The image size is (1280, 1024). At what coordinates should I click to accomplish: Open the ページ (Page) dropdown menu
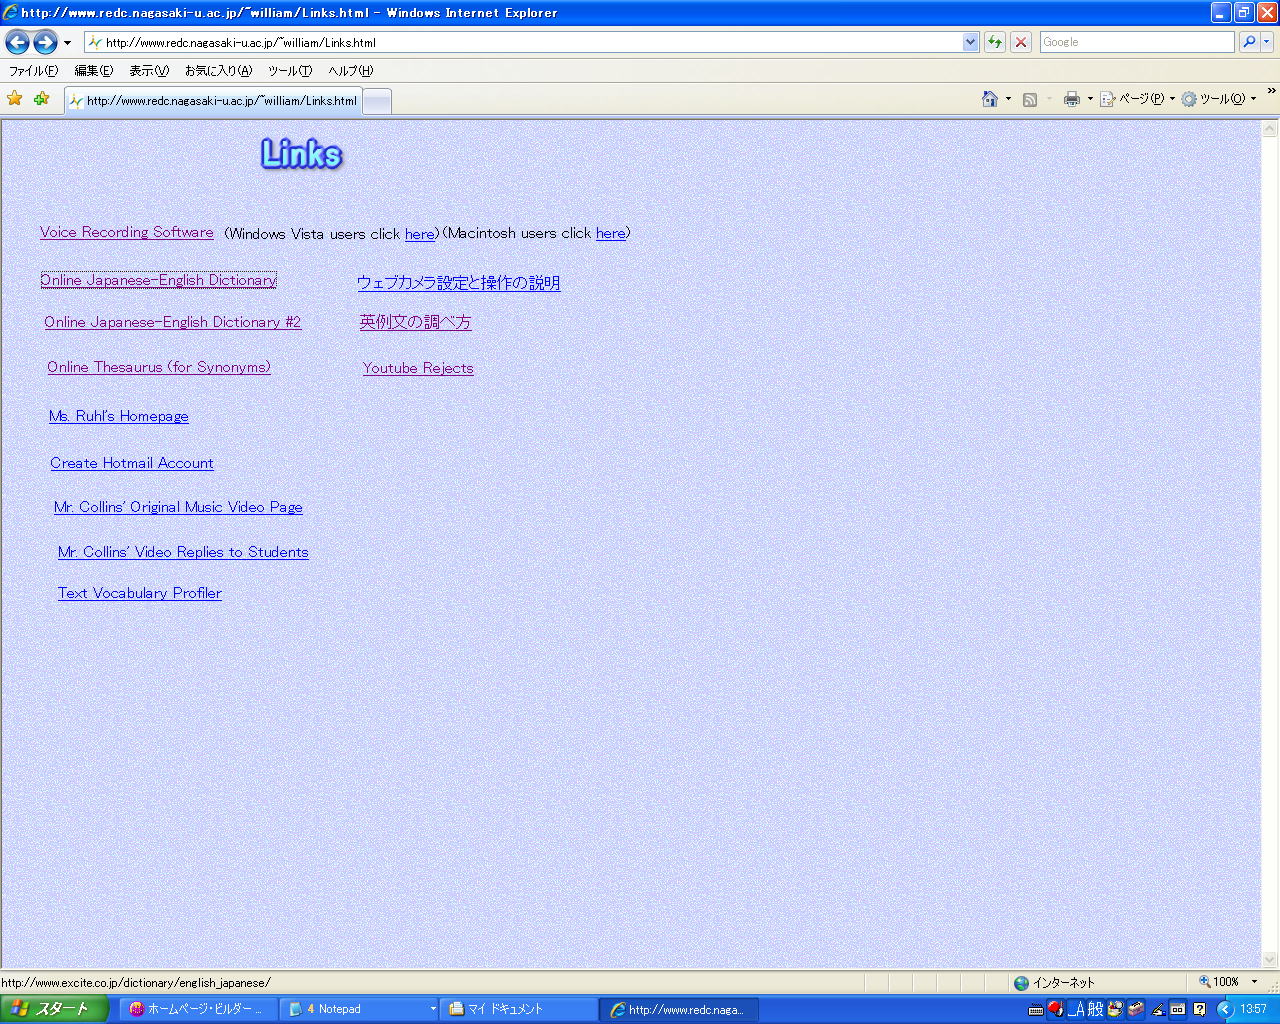1138,99
